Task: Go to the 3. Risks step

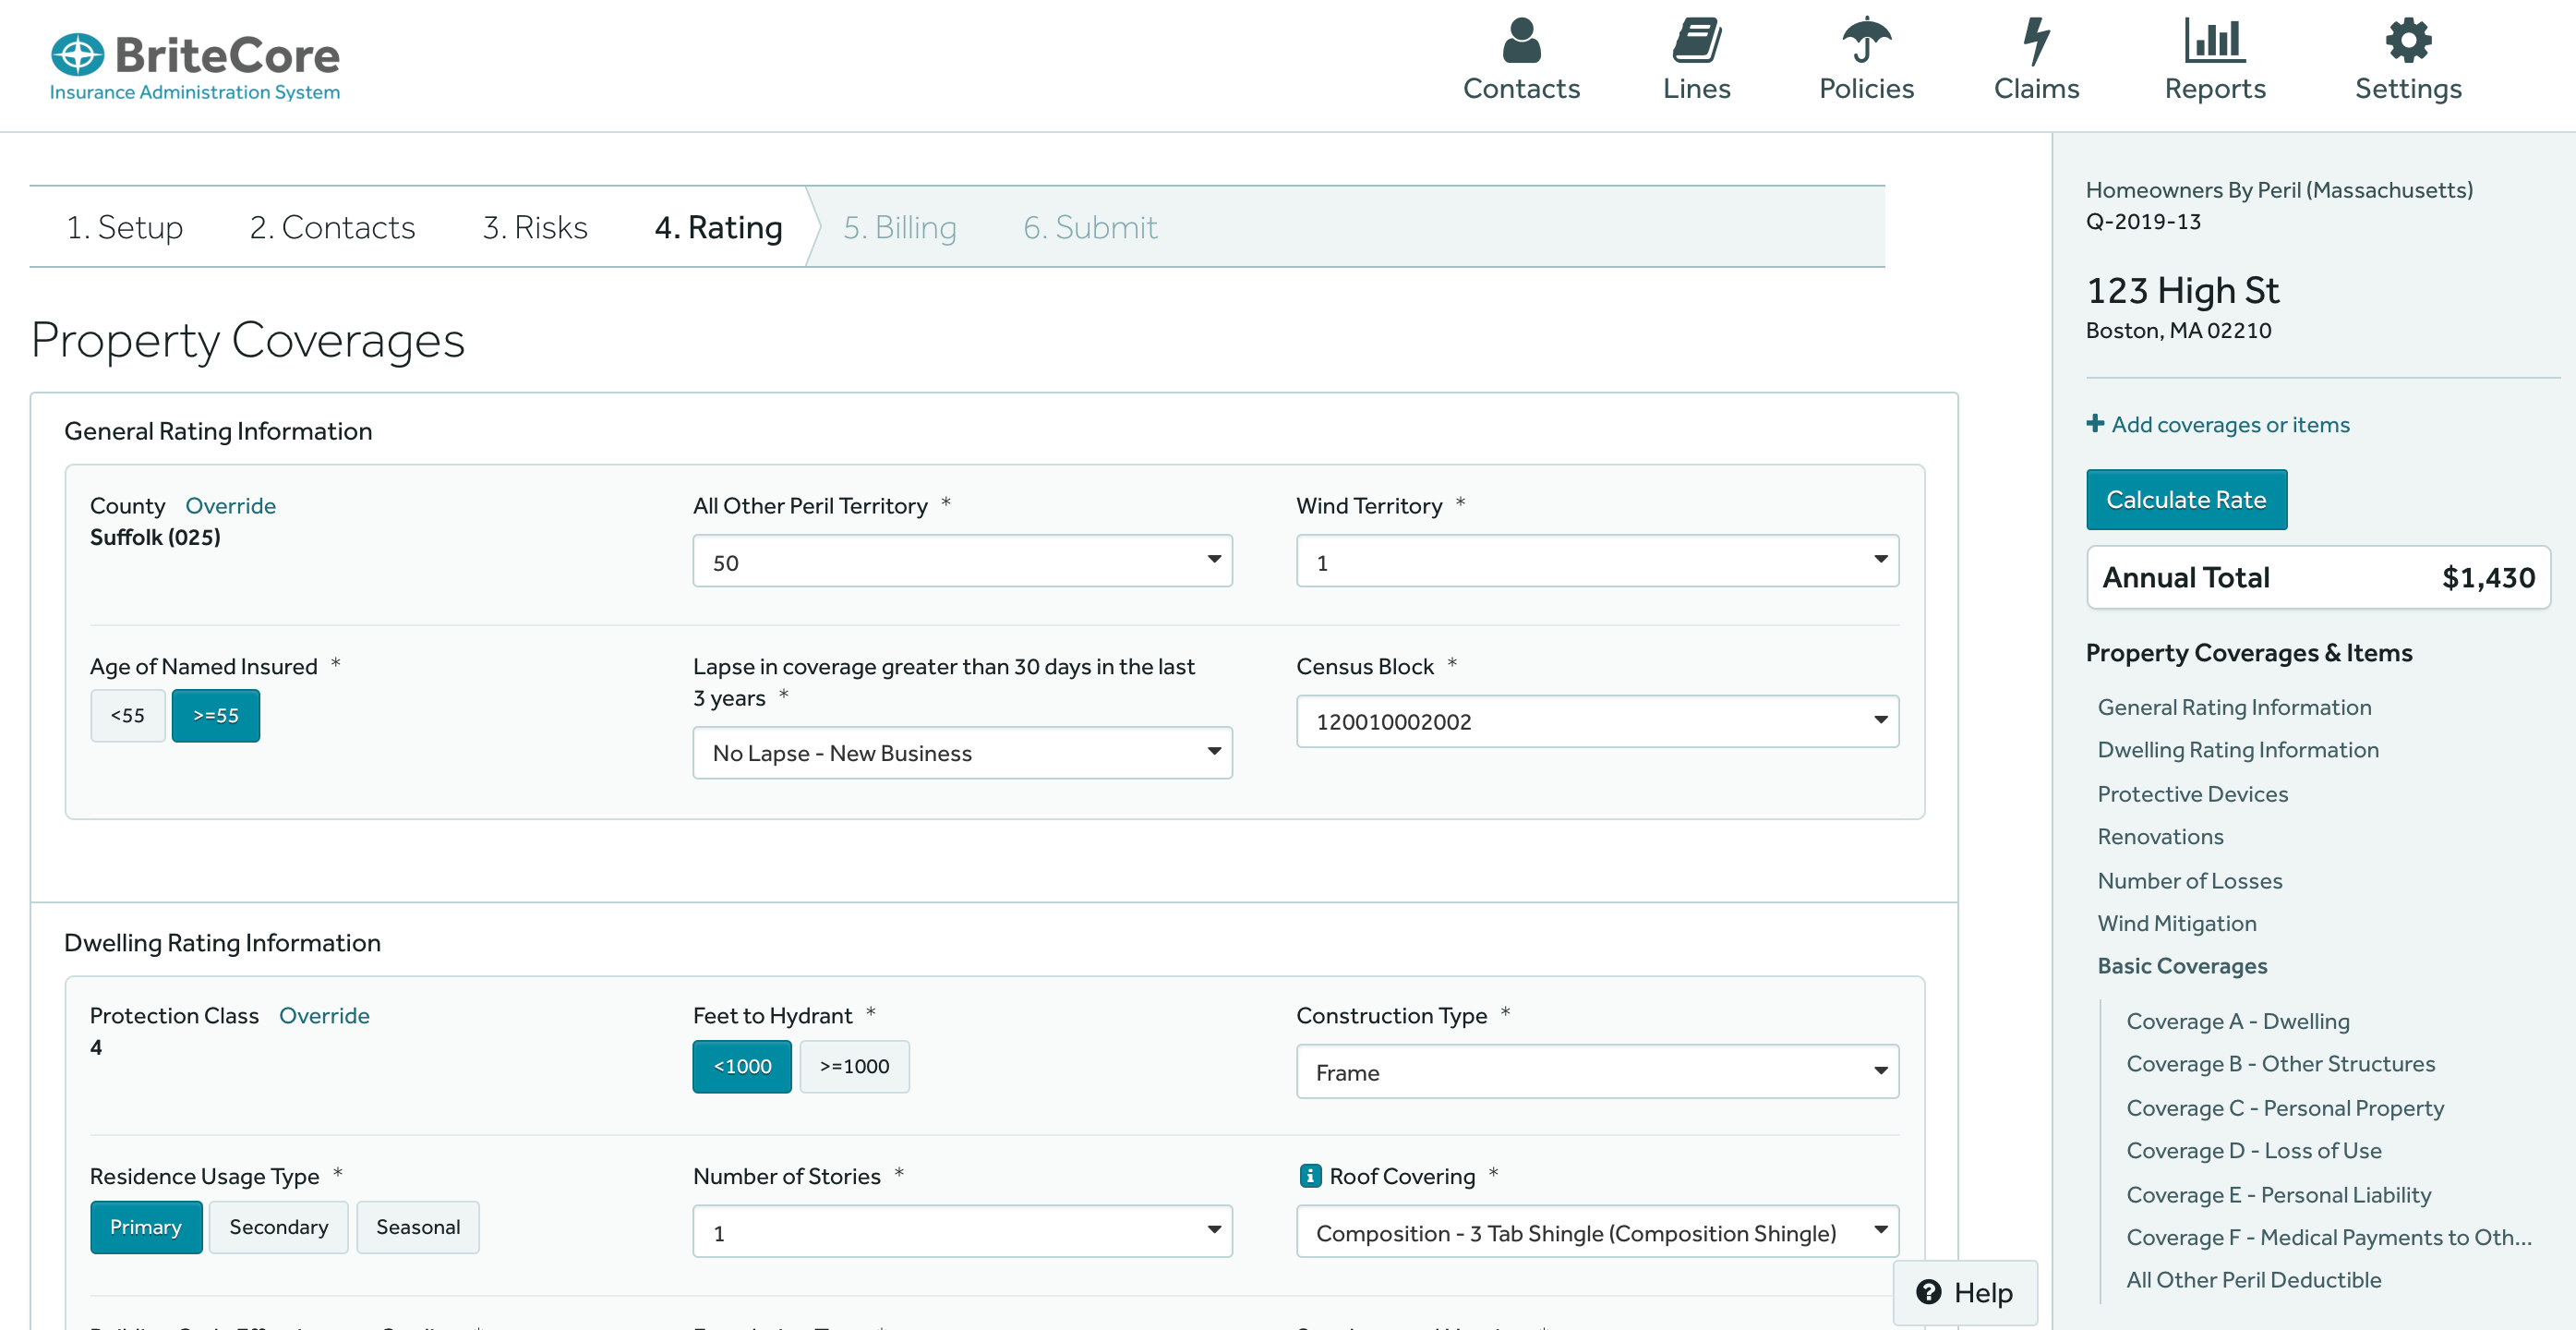Action: (534, 228)
